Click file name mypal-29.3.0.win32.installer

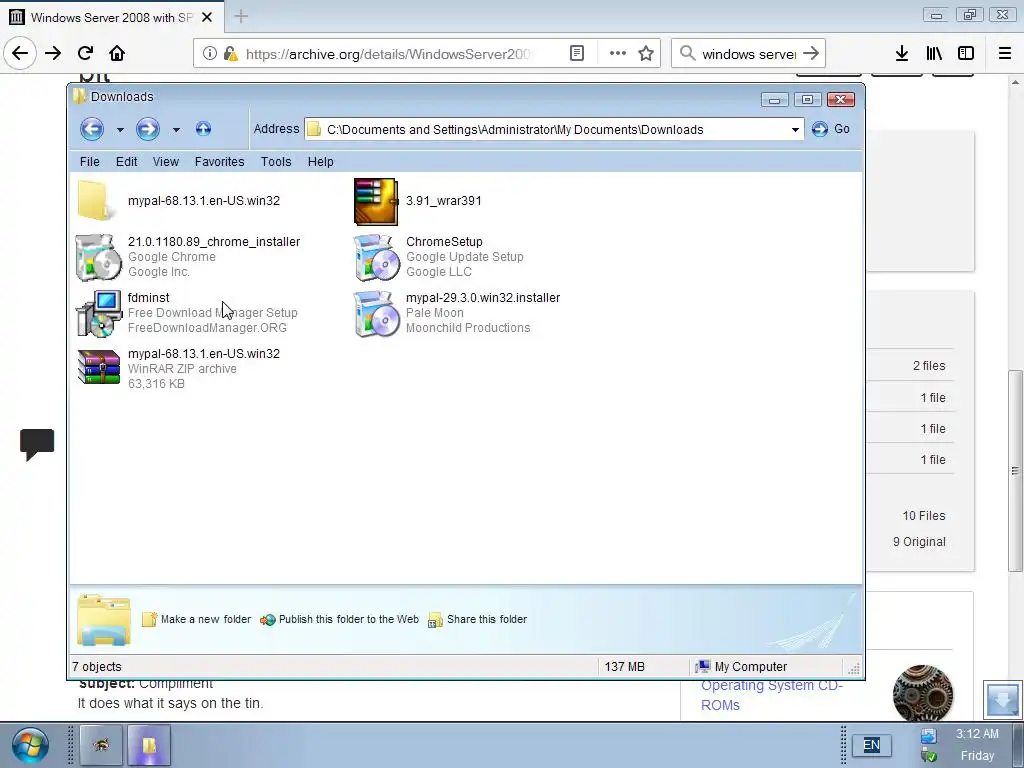[483, 298]
